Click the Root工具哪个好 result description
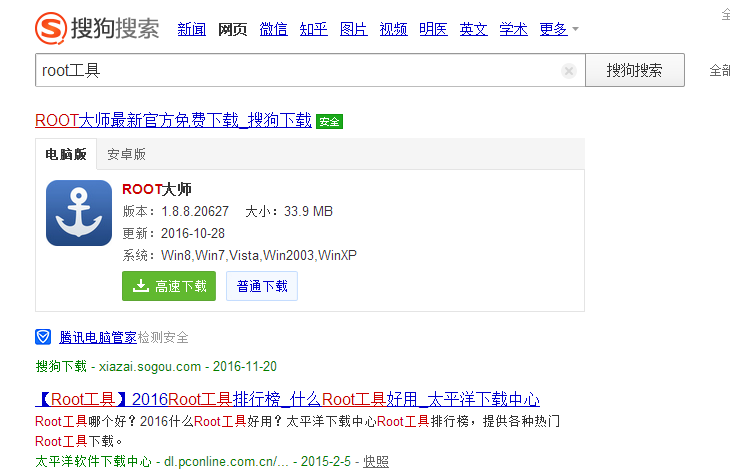730x473 pixels. coord(297,431)
